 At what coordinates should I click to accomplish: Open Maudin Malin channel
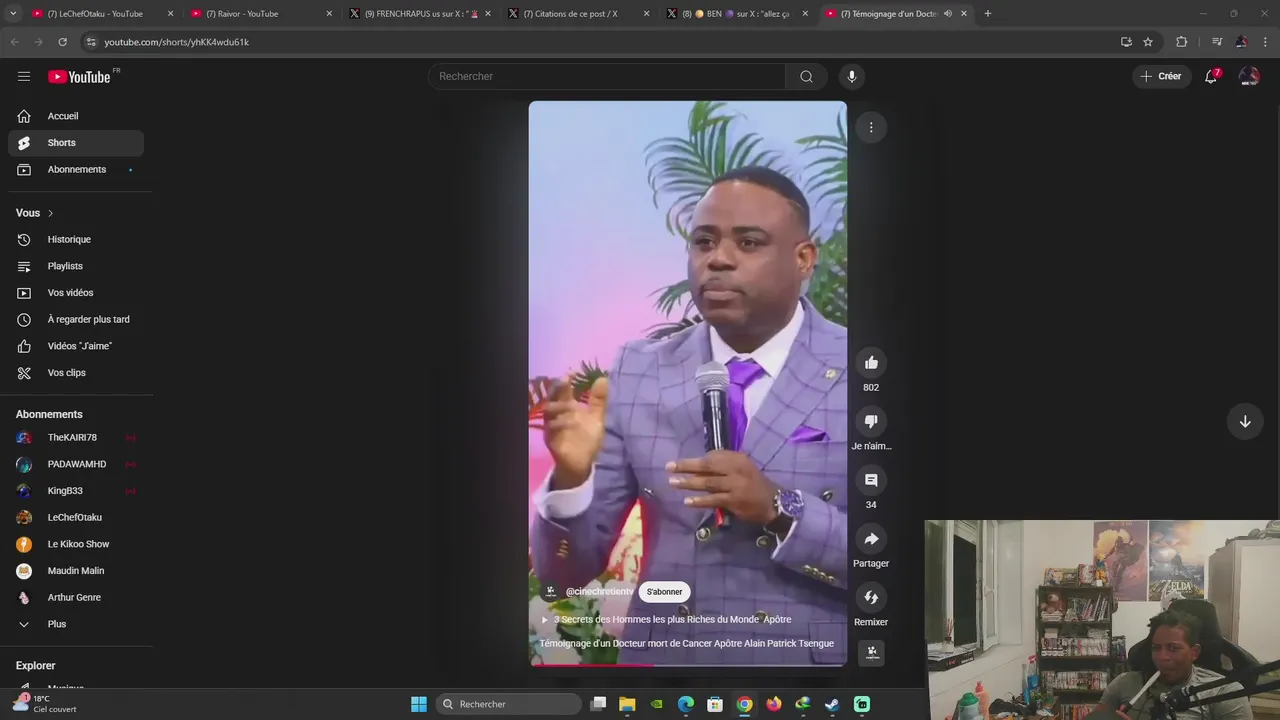pyautogui.click(x=76, y=571)
